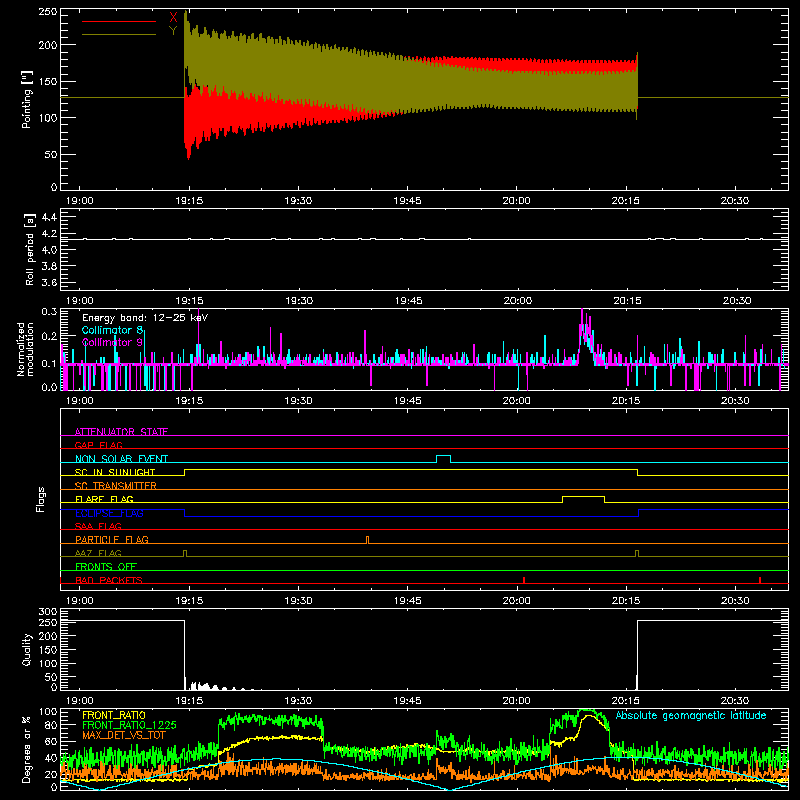Click the '3.6' tick on Roll period axis
800x800 pixels.
[x=49, y=283]
